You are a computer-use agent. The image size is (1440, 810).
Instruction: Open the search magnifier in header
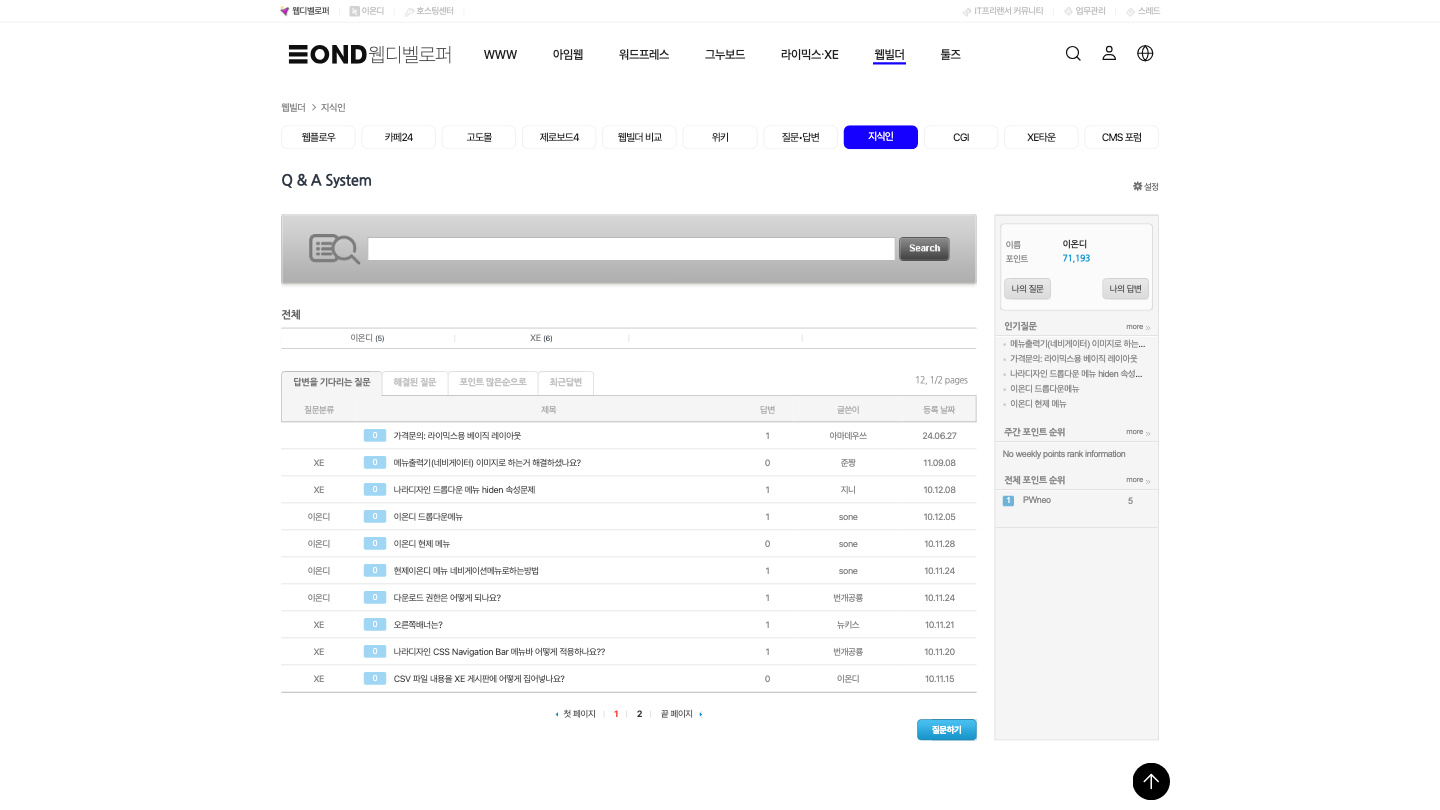pos(1073,54)
